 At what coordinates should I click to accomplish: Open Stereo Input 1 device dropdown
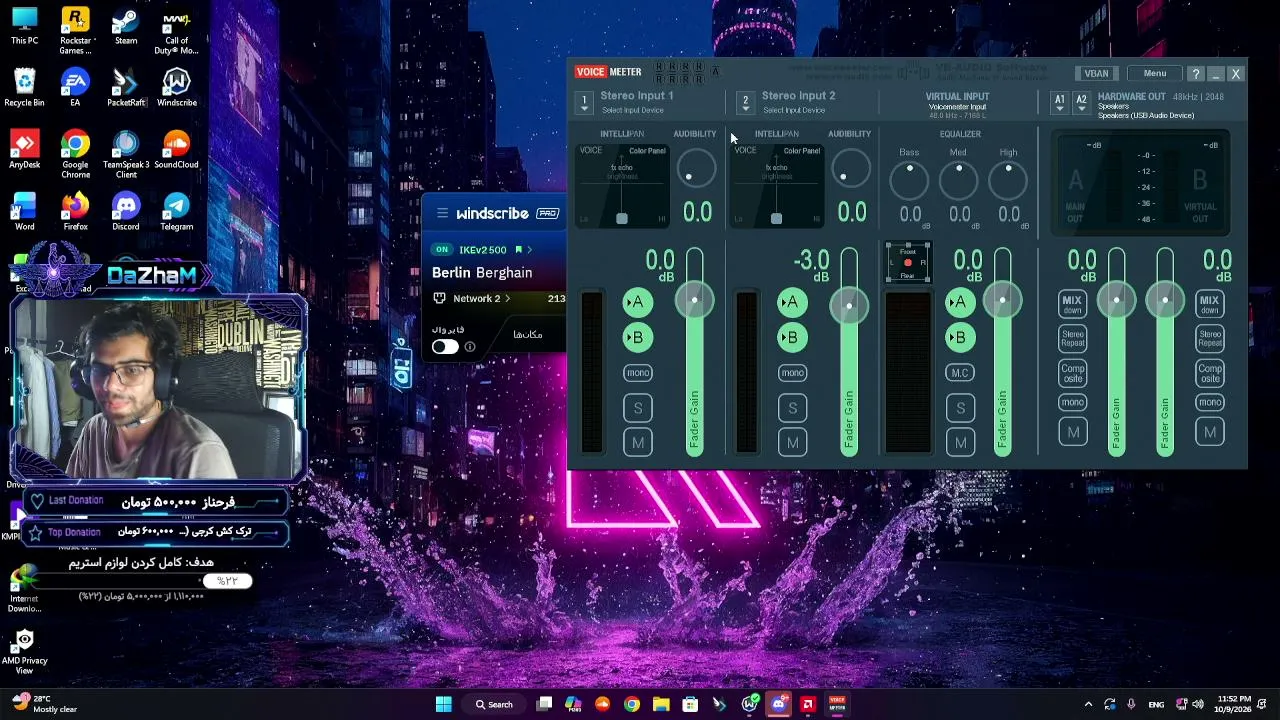click(x=584, y=102)
